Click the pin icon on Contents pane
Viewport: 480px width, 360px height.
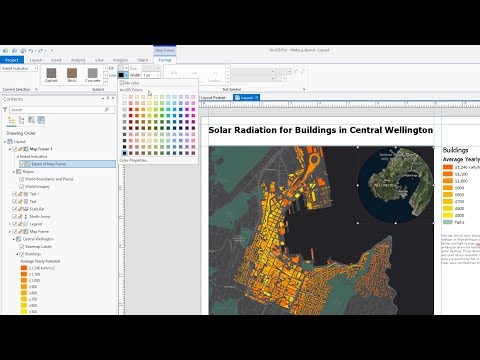[108, 99]
